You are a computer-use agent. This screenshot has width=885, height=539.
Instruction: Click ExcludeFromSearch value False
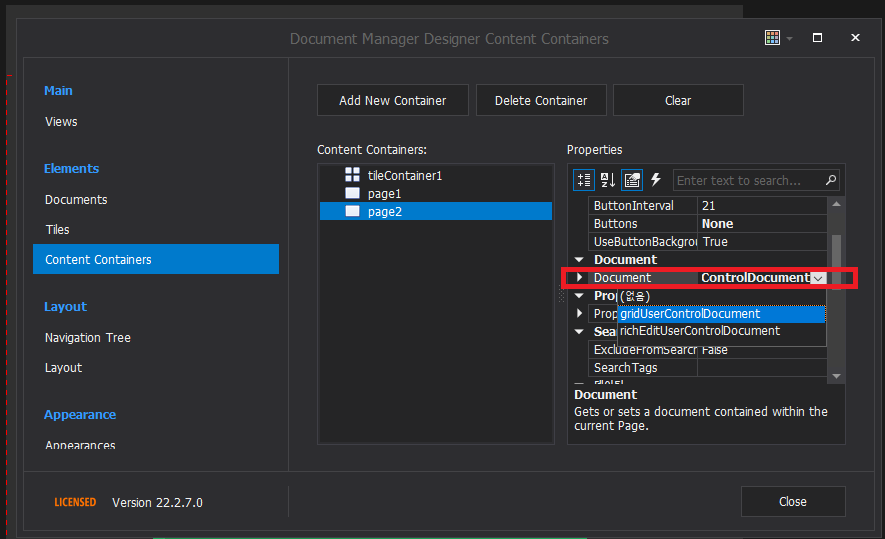click(x=763, y=350)
